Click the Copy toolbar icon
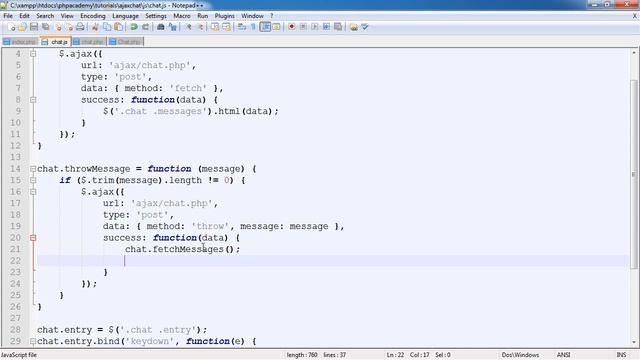The width and height of the screenshot is (640, 360). (x=107, y=27)
